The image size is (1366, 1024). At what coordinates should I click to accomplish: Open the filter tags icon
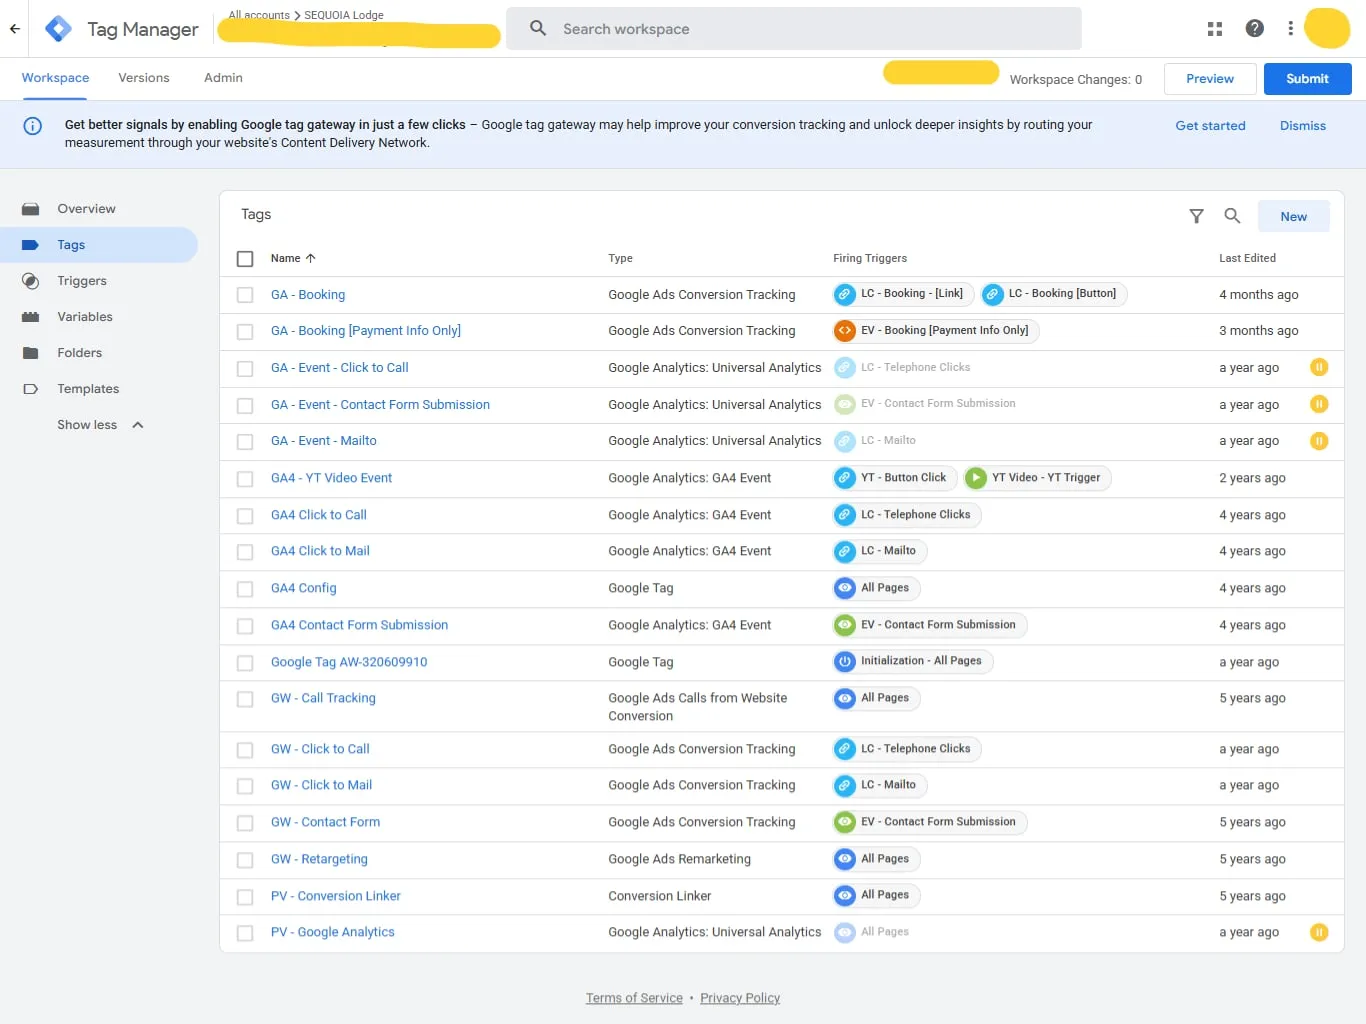[x=1196, y=216]
